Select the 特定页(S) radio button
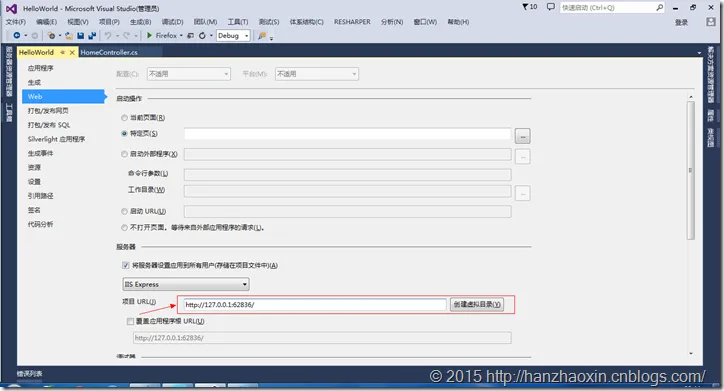This screenshot has height=391, width=724. pyautogui.click(x=124, y=133)
